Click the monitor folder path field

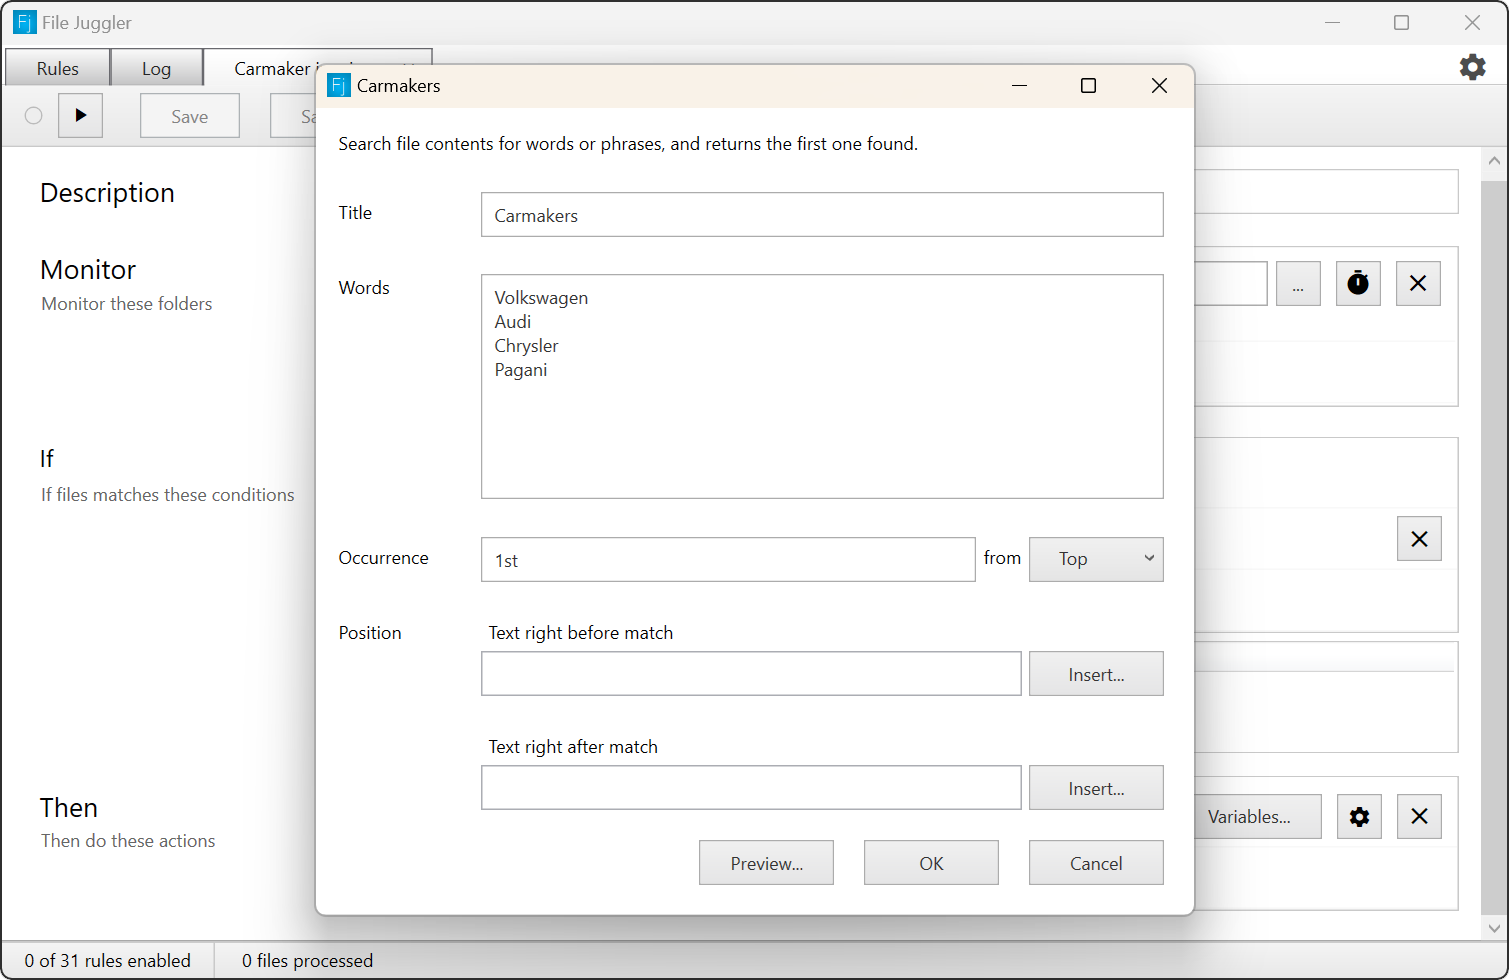[x=1232, y=283]
